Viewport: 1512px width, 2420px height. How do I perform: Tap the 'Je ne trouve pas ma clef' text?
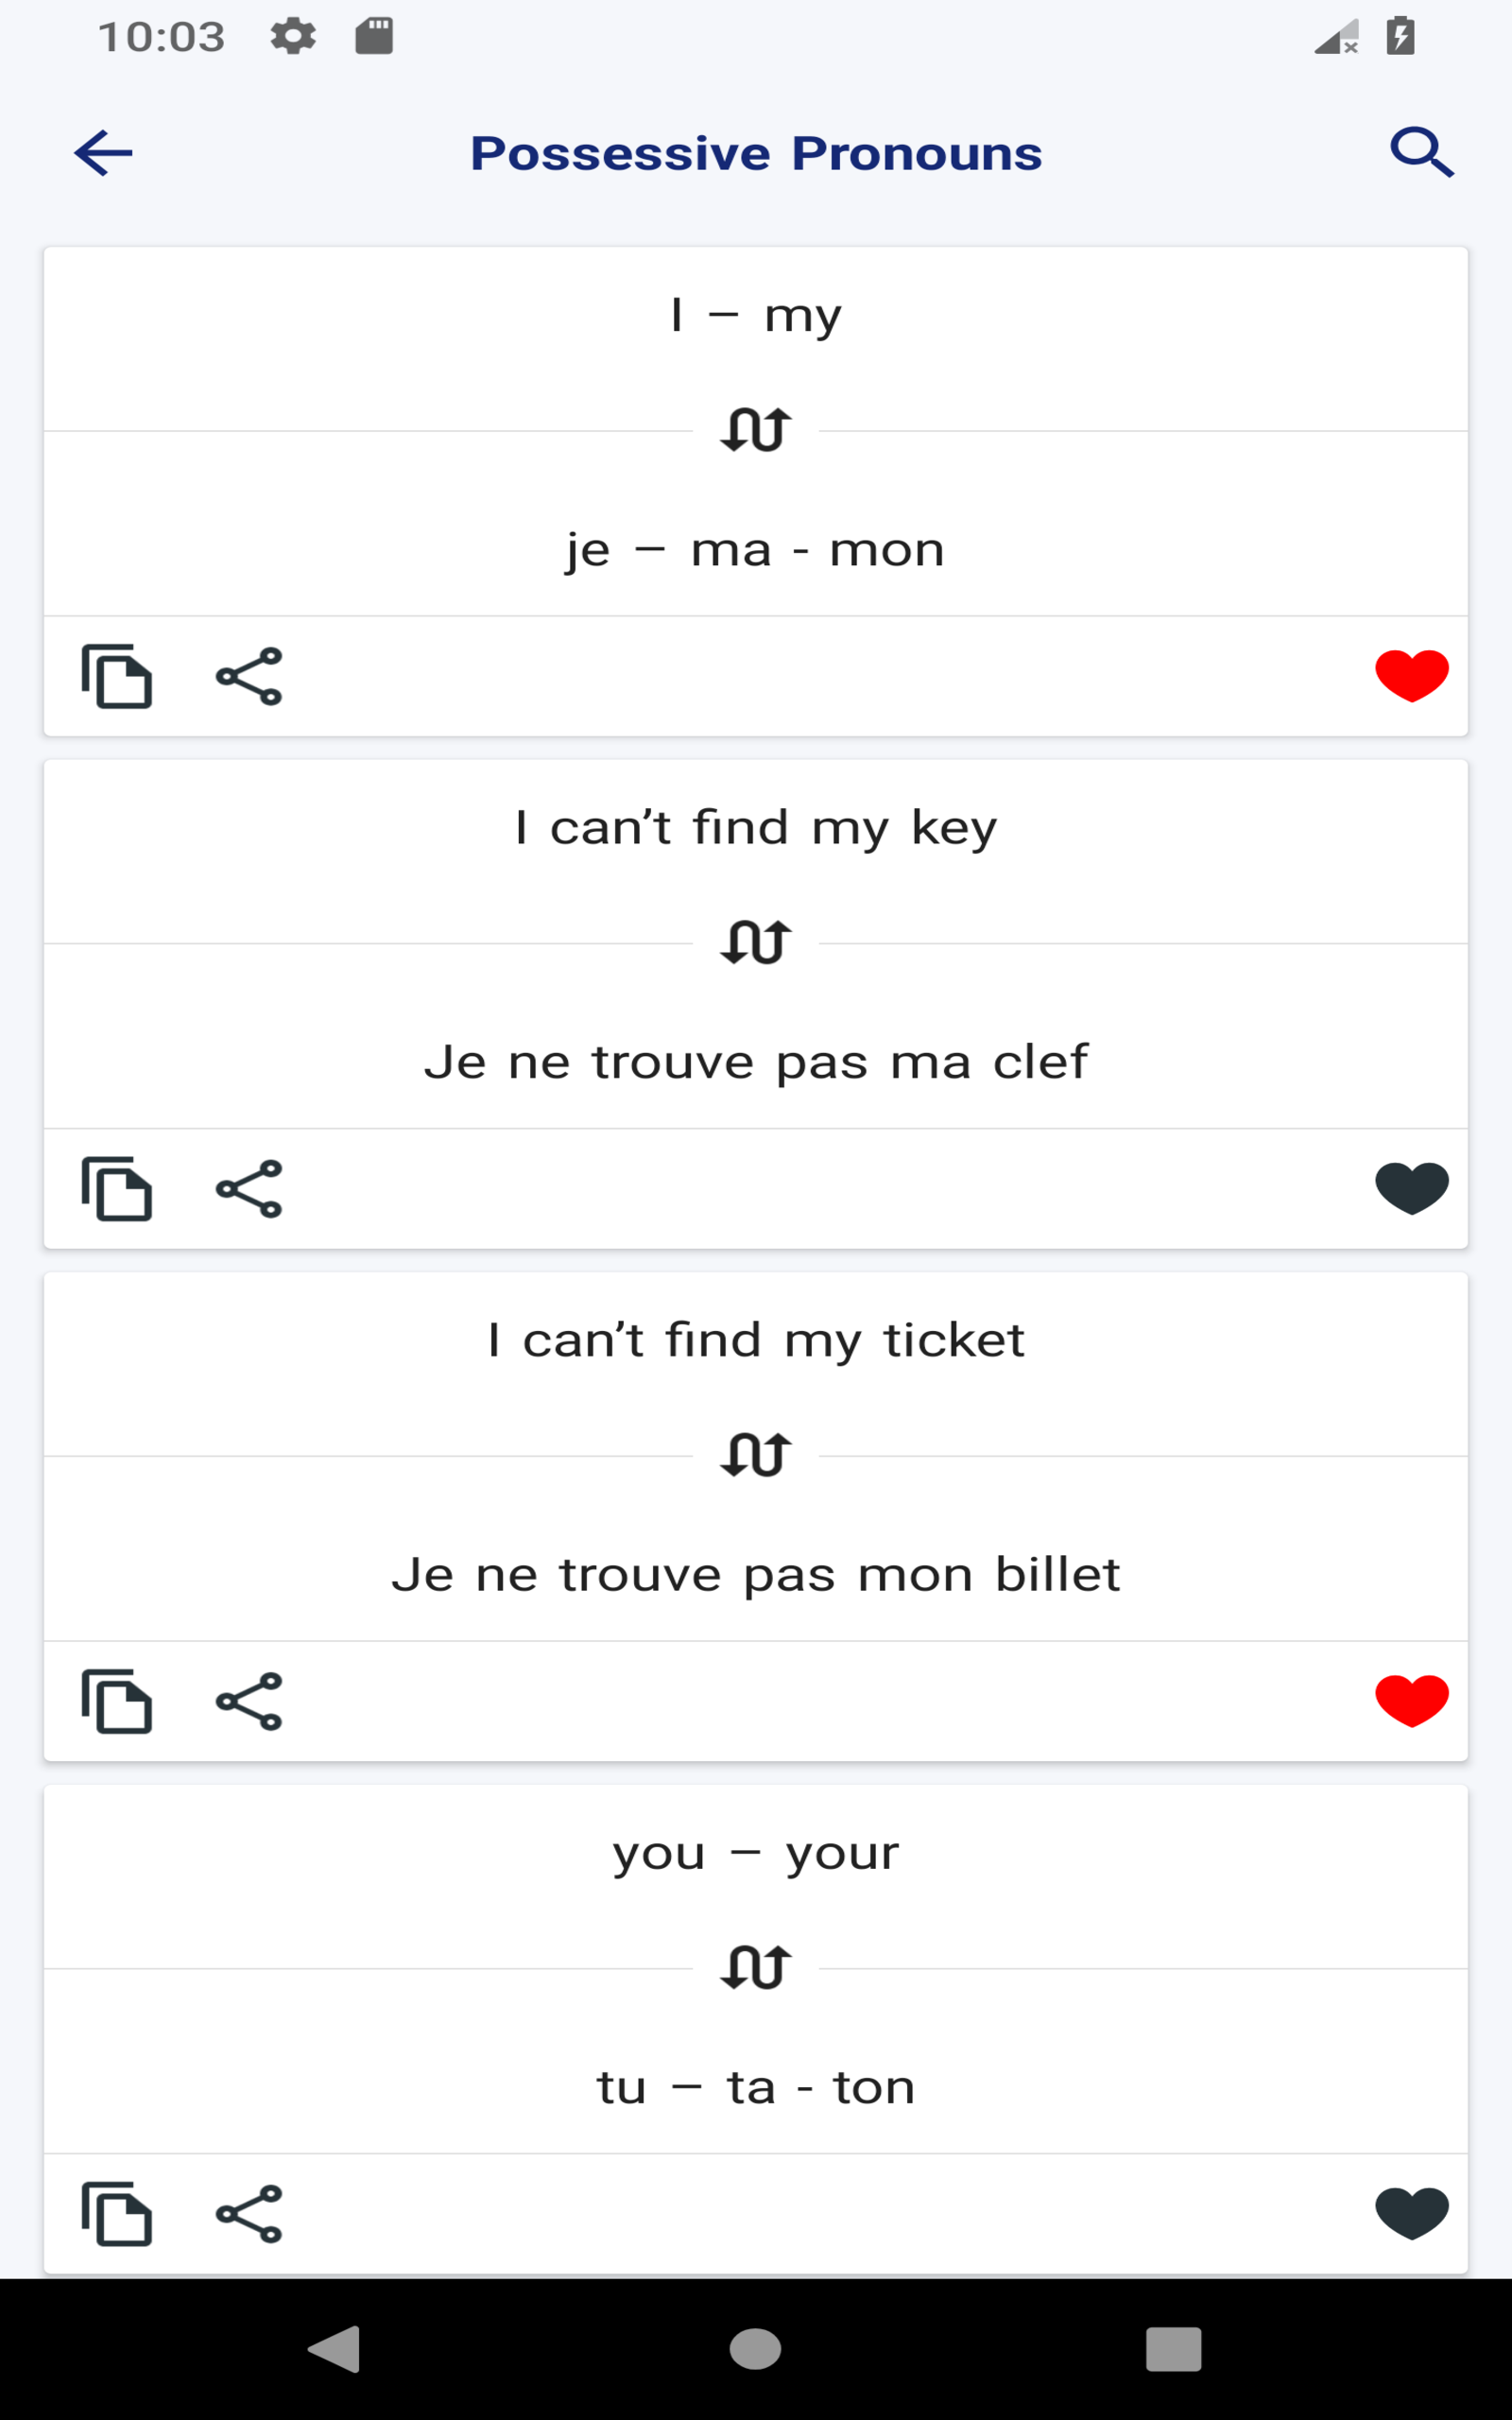point(756,1062)
